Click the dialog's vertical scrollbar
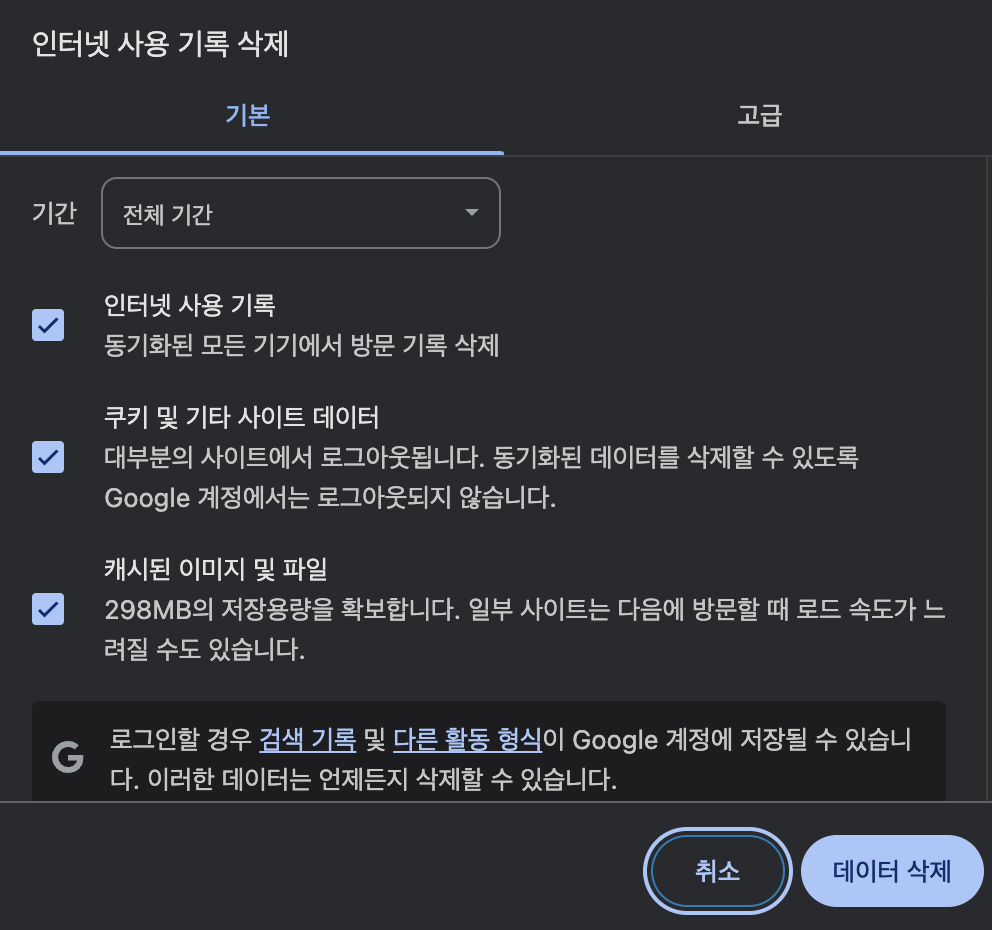The height and width of the screenshot is (930, 992). click(x=989, y=479)
